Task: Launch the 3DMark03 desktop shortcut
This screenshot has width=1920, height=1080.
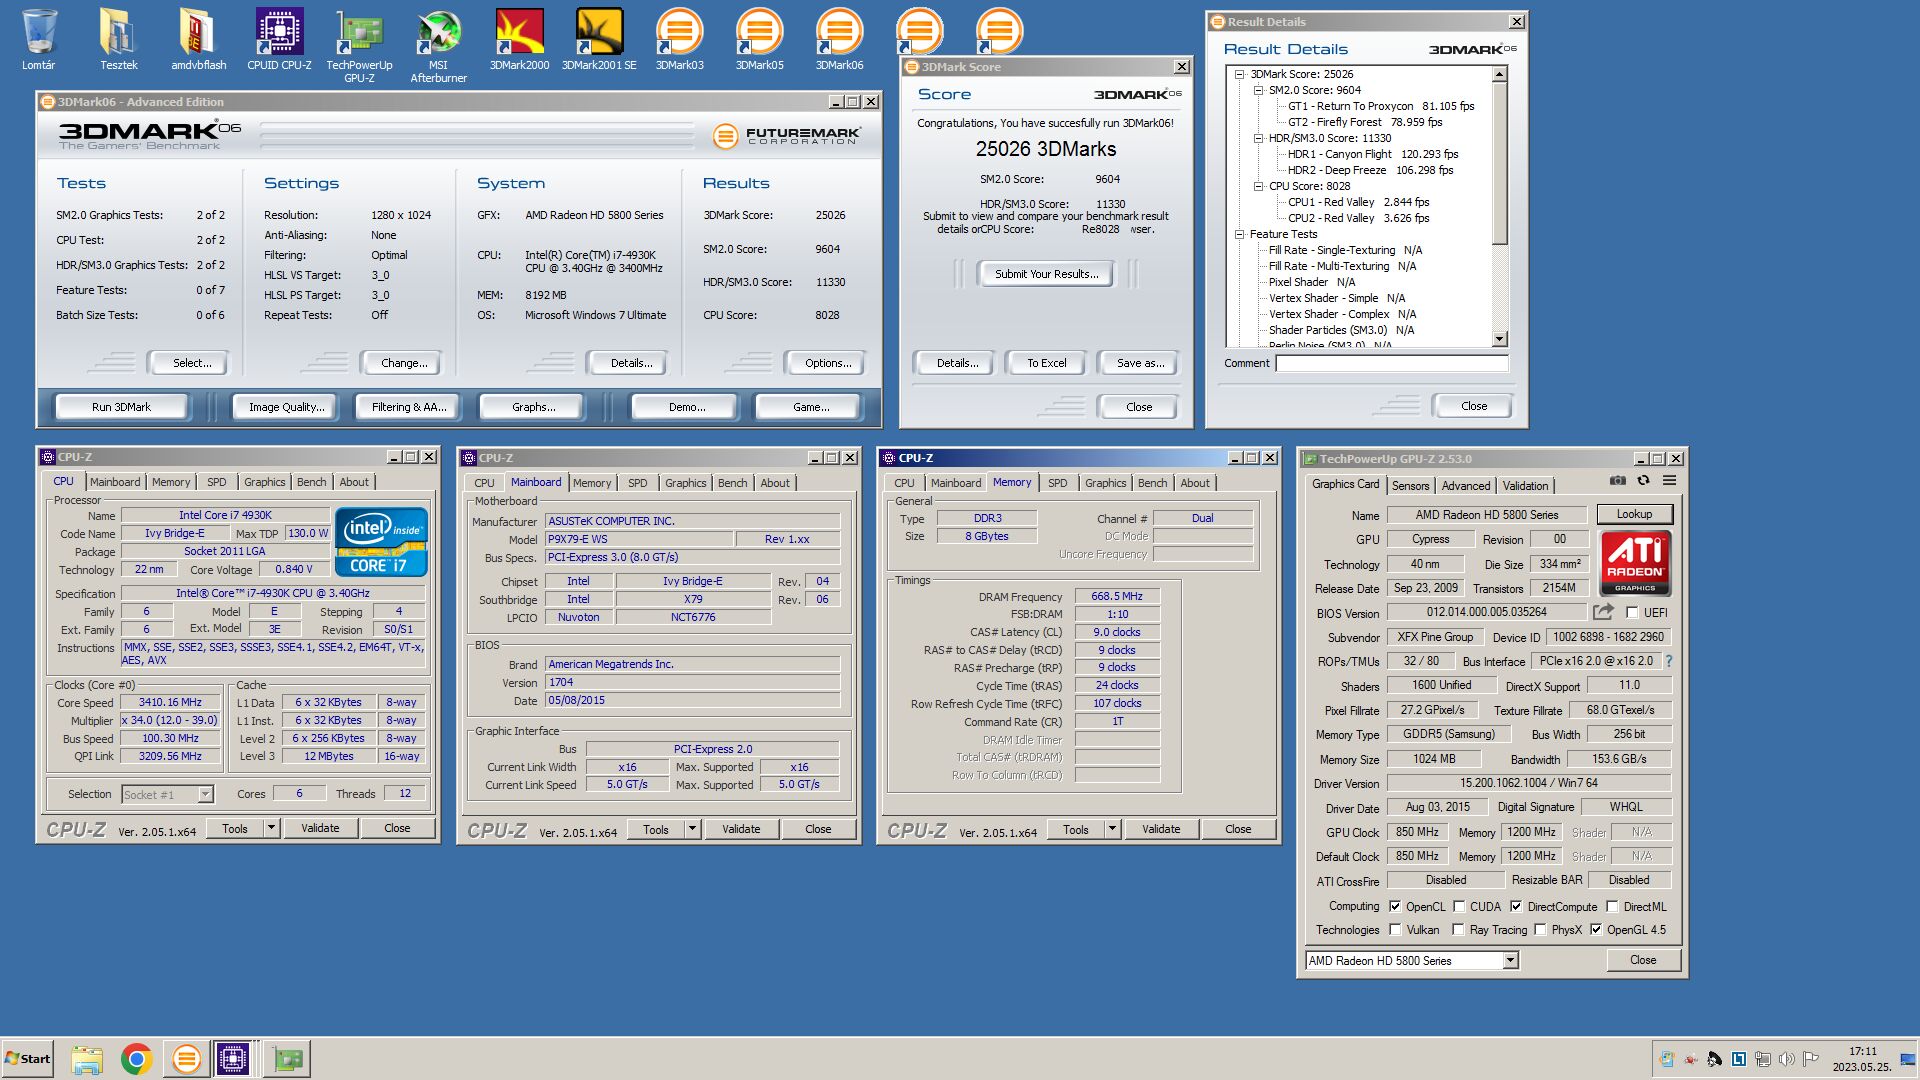Action: [x=679, y=40]
